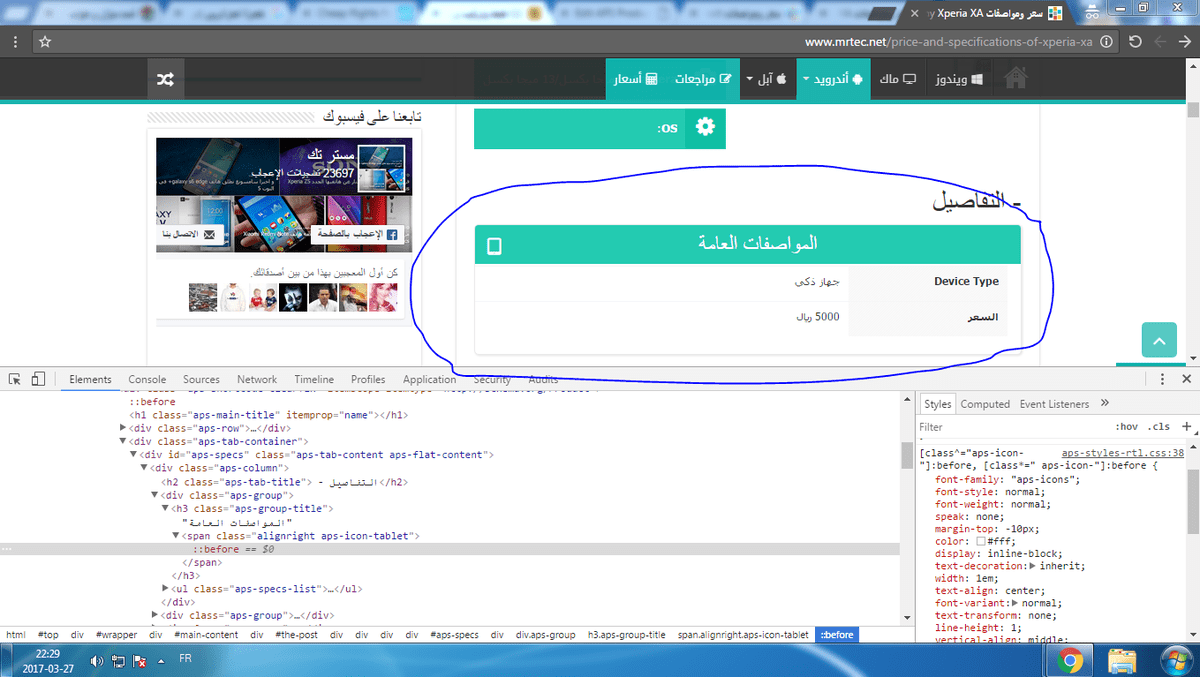Expand the aps-row div node
1200x677 pixels.
tap(123, 428)
